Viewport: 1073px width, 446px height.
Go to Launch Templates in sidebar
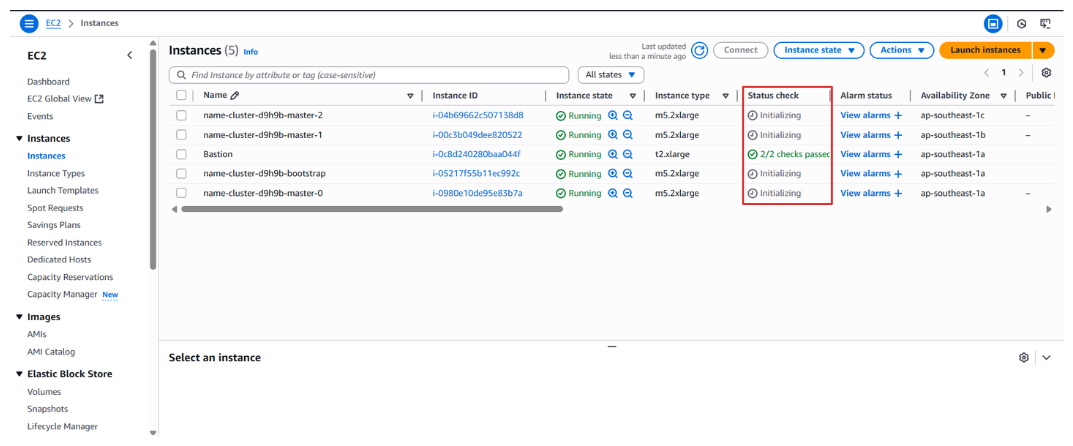click(x=63, y=190)
